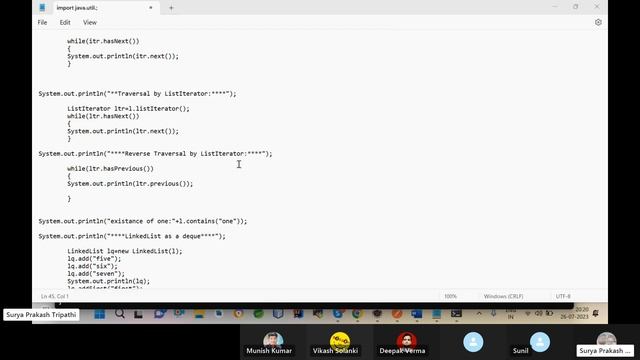
Task: Click the "System.out.println(ltr.previous());" line
Action: click(130, 184)
